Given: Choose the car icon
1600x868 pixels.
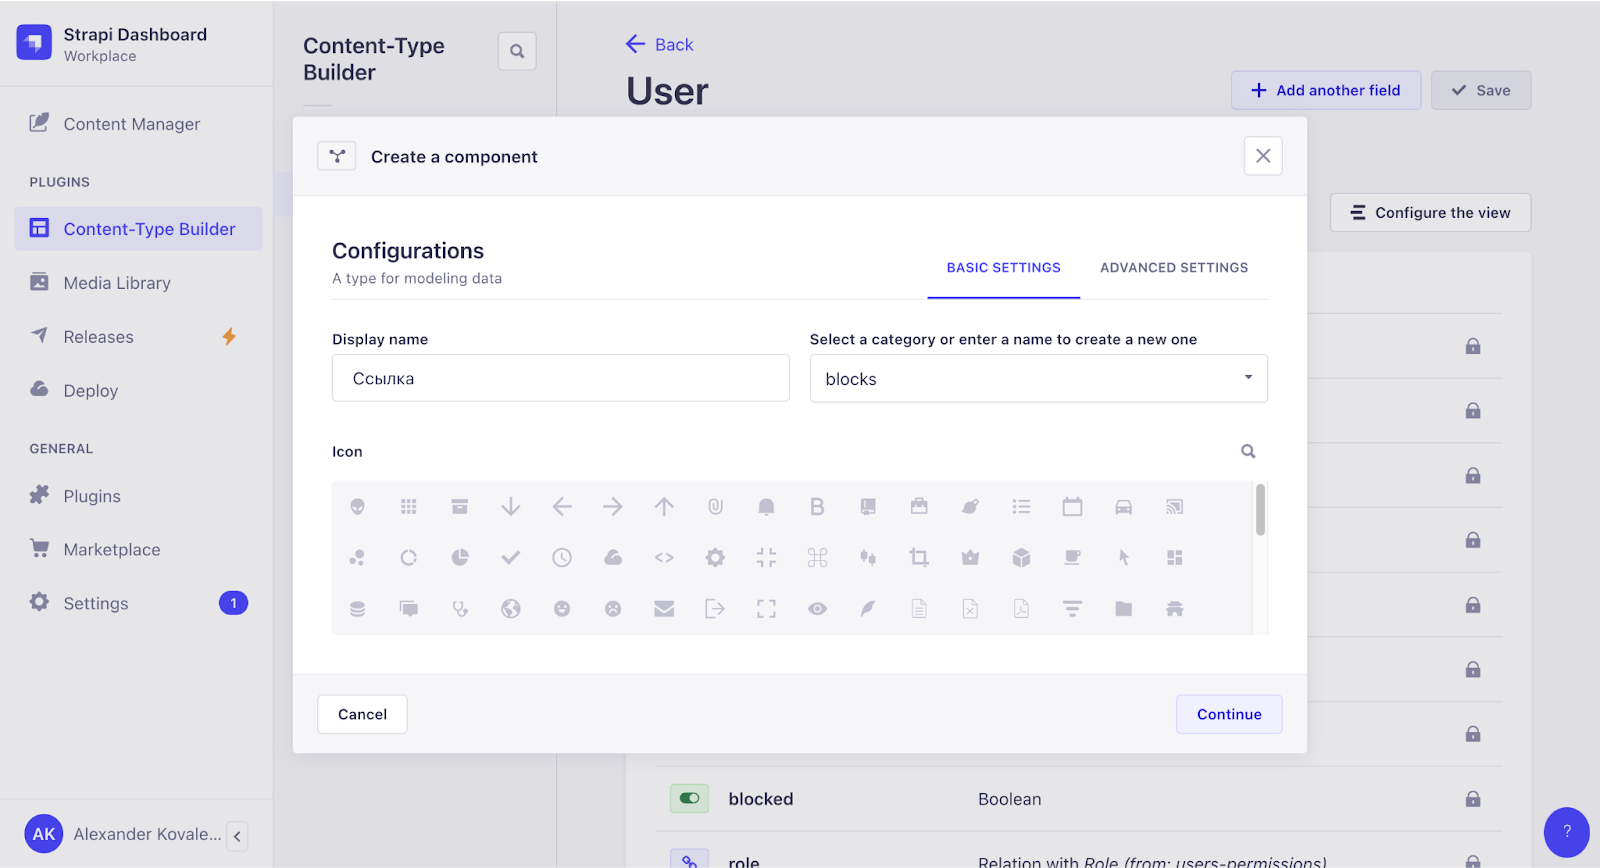Looking at the screenshot, I should (1124, 507).
